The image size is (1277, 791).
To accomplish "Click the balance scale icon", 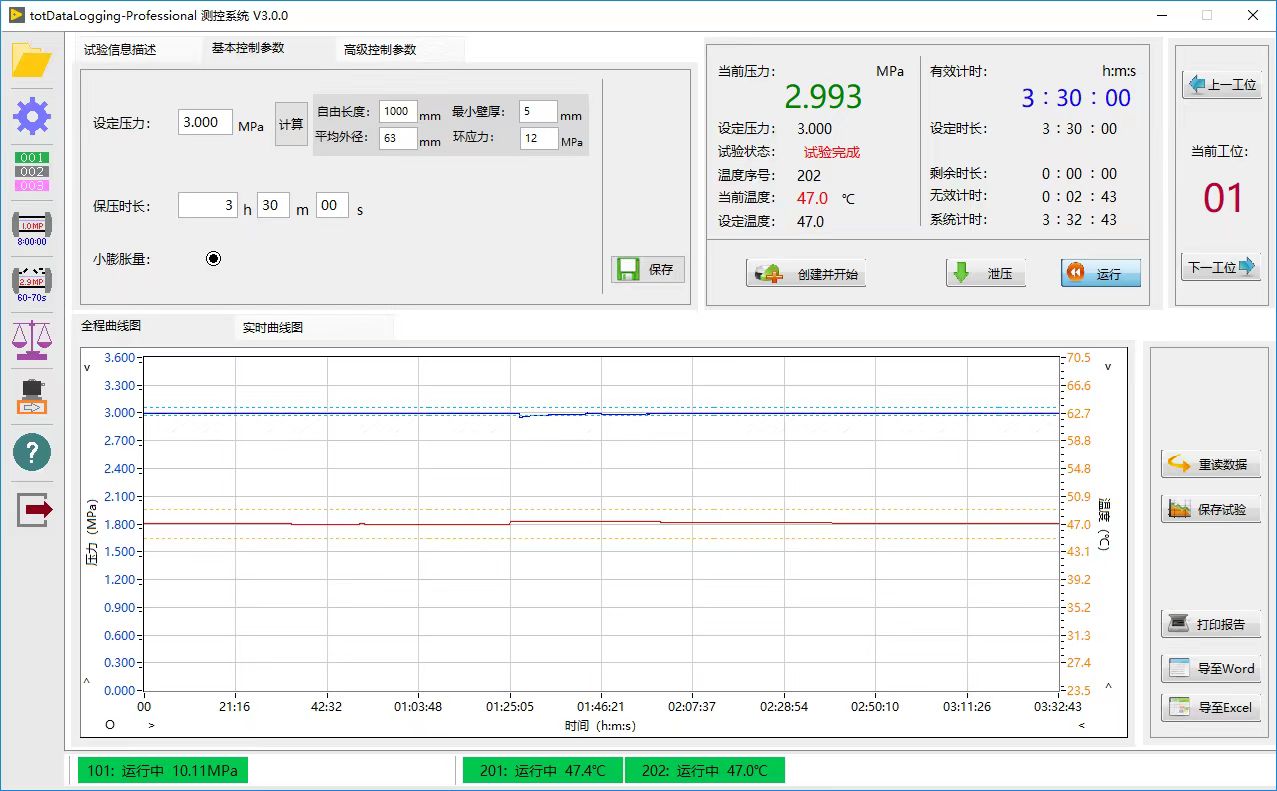I will [x=31, y=340].
